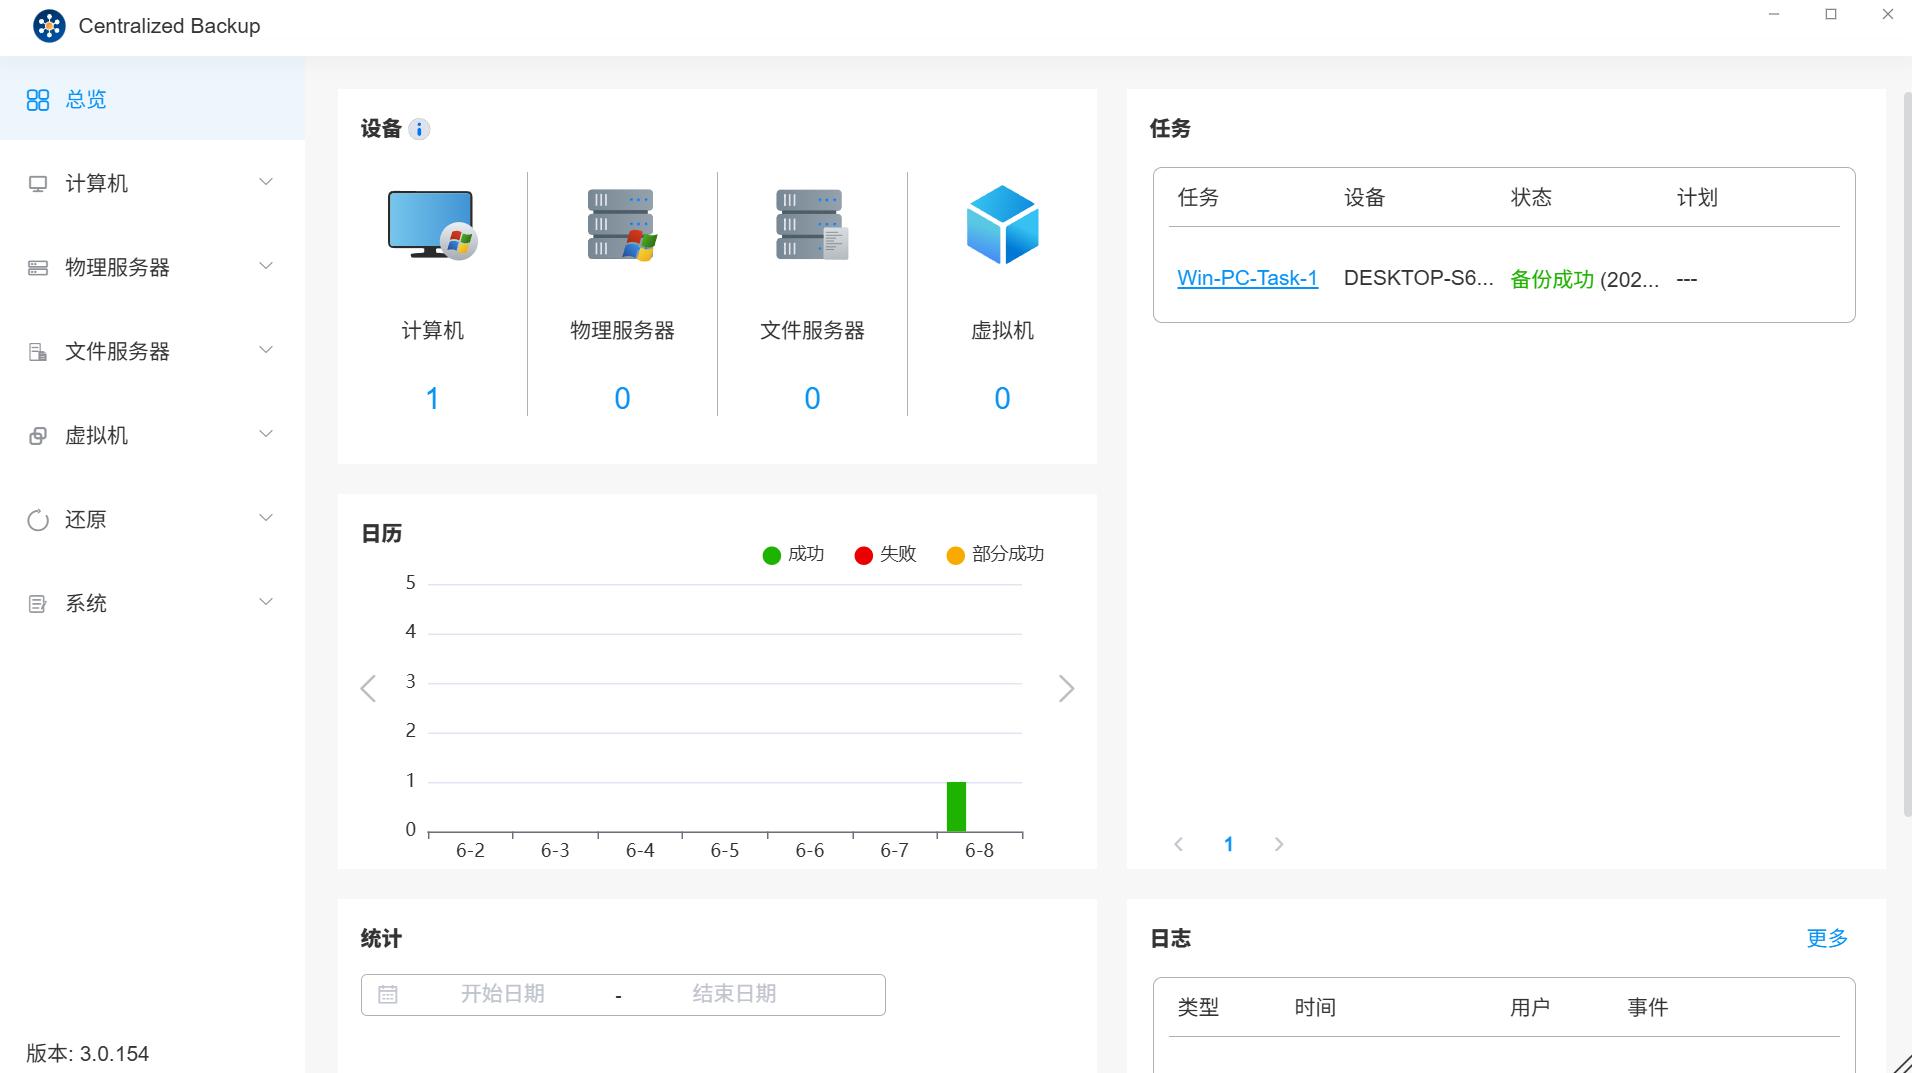Click the 虚拟机 device count 0
Viewport: 1912px width, 1073px height.
1002,399
